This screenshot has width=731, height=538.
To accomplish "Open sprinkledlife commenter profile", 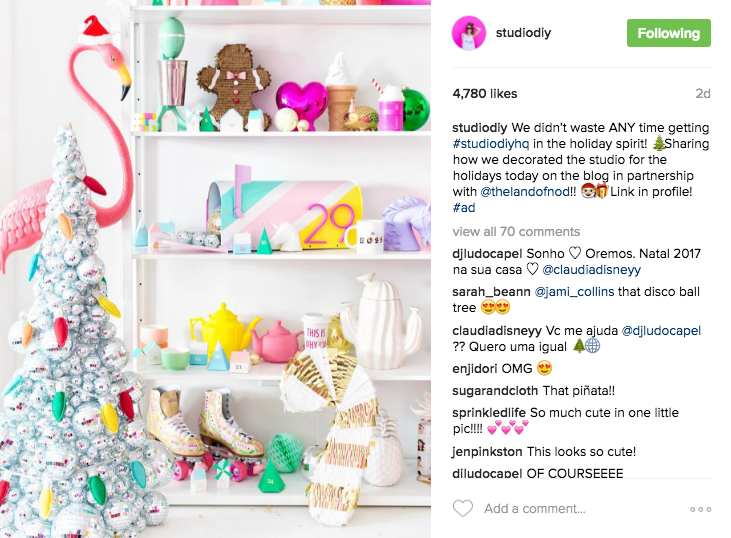I will [x=489, y=413].
